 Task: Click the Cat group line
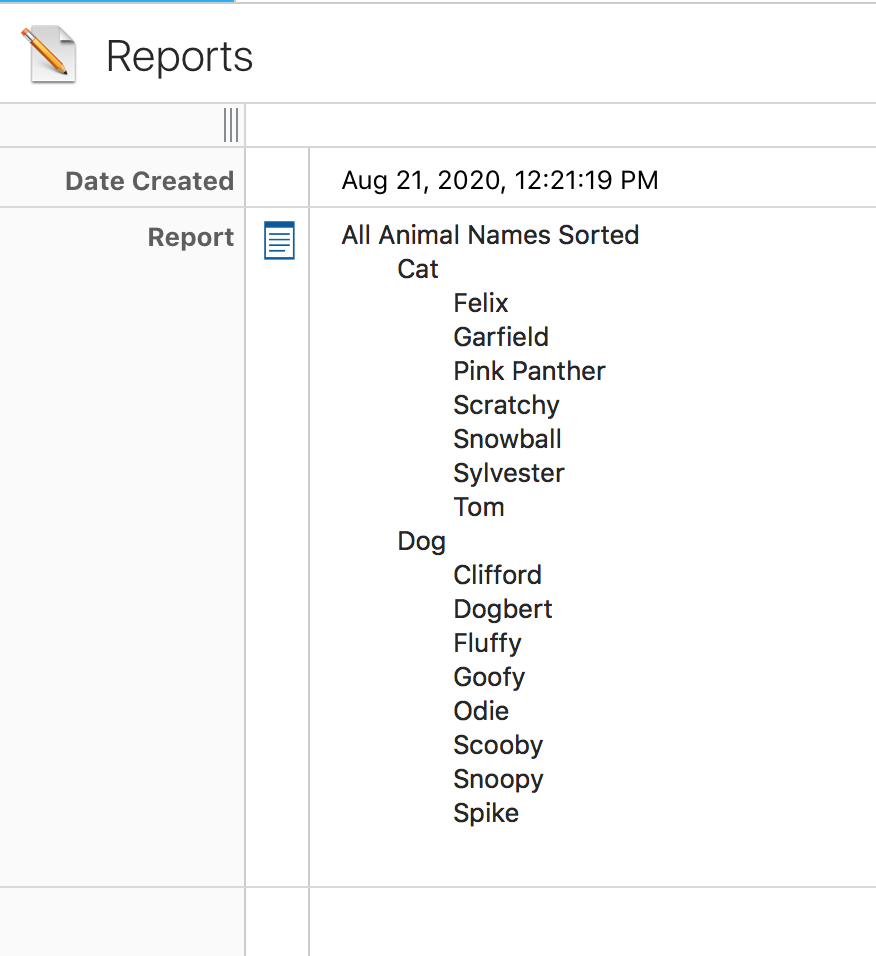[x=418, y=269]
